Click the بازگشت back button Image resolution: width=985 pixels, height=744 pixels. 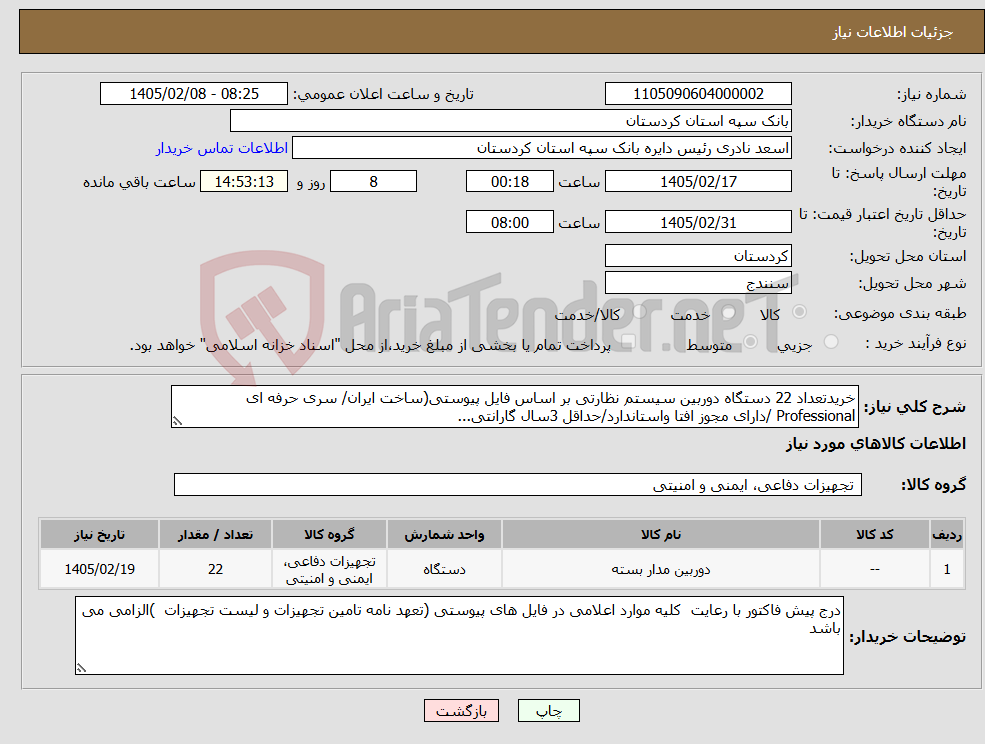tap(461, 711)
